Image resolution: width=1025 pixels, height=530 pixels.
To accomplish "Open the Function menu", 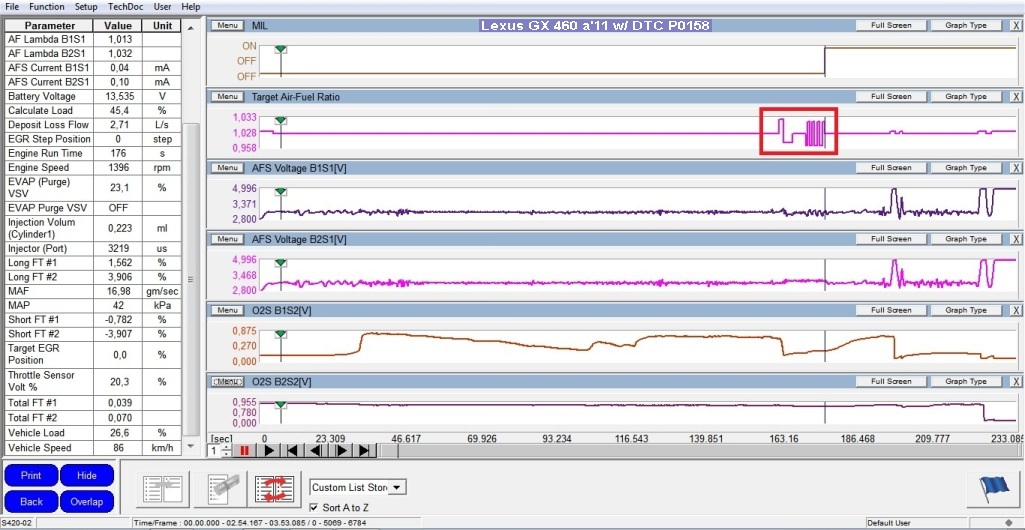I will (x=46, y=6).
